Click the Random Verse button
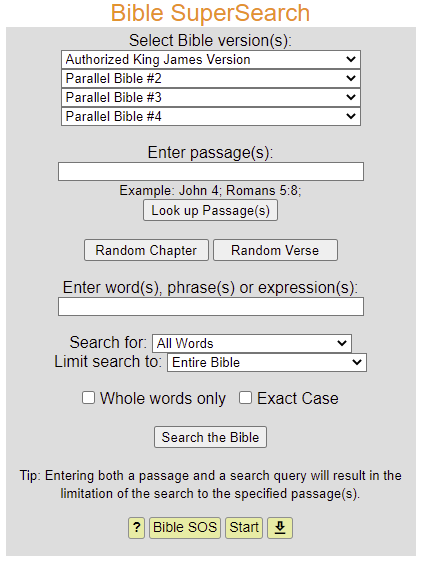Screen dimensions: 422x564 pos(275,250)
